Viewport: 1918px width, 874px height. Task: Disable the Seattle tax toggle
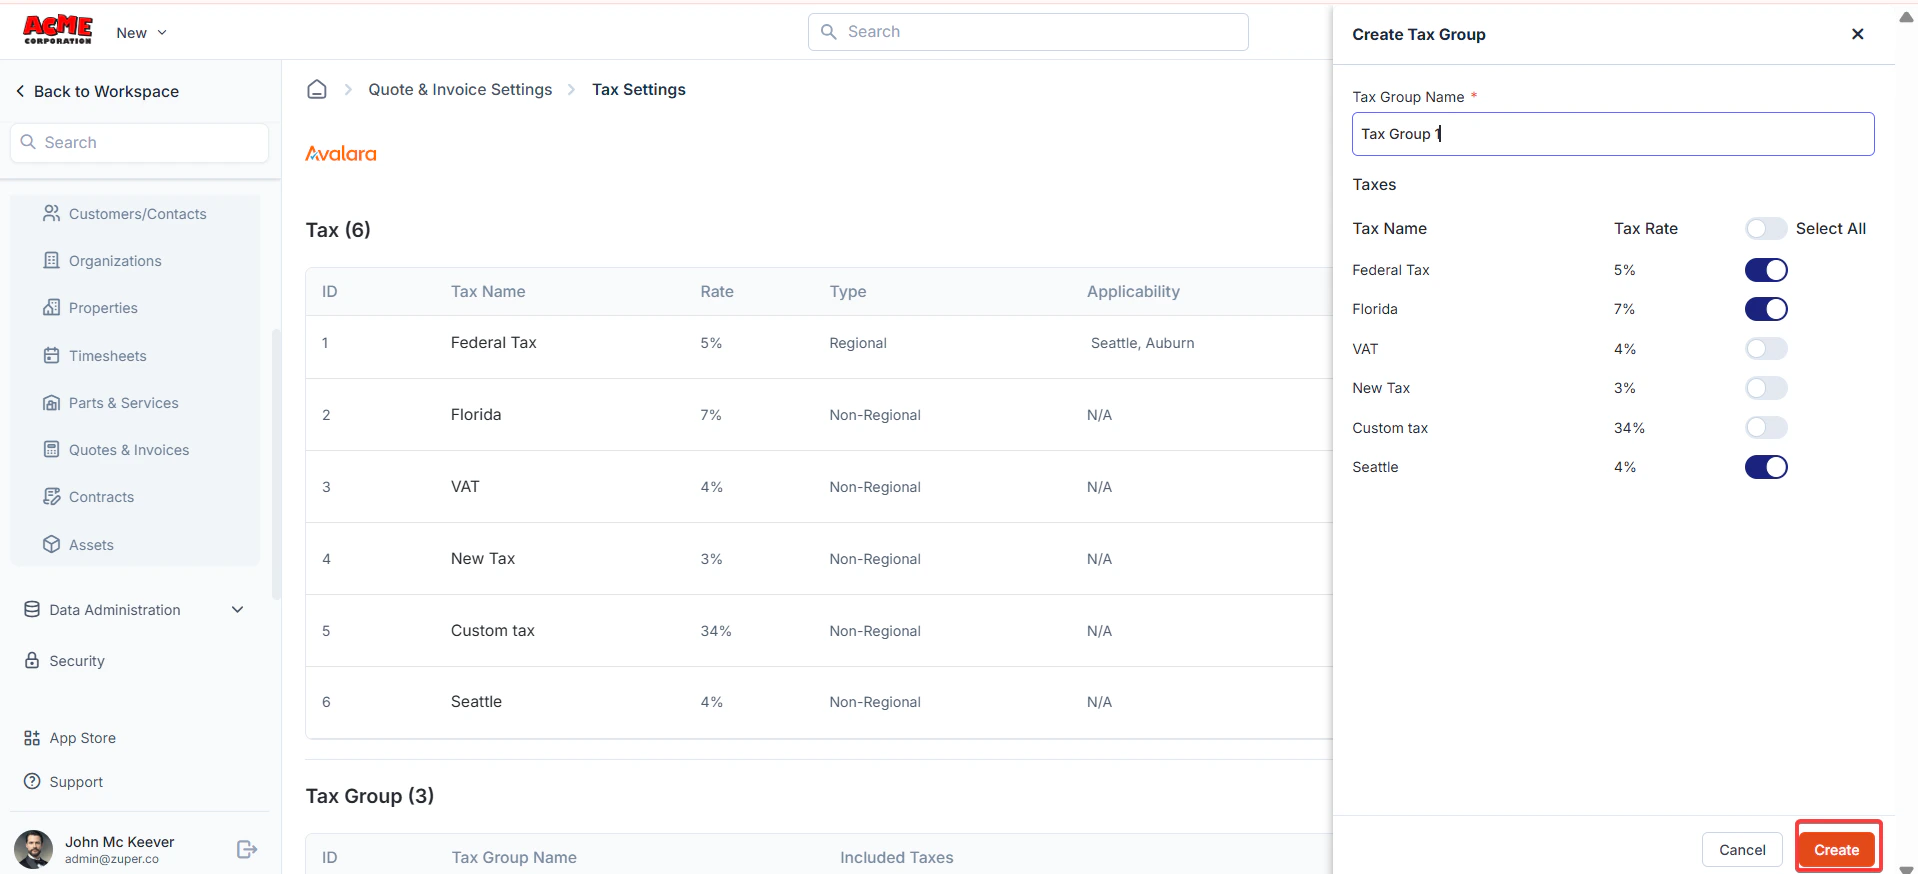[1766, 467]
